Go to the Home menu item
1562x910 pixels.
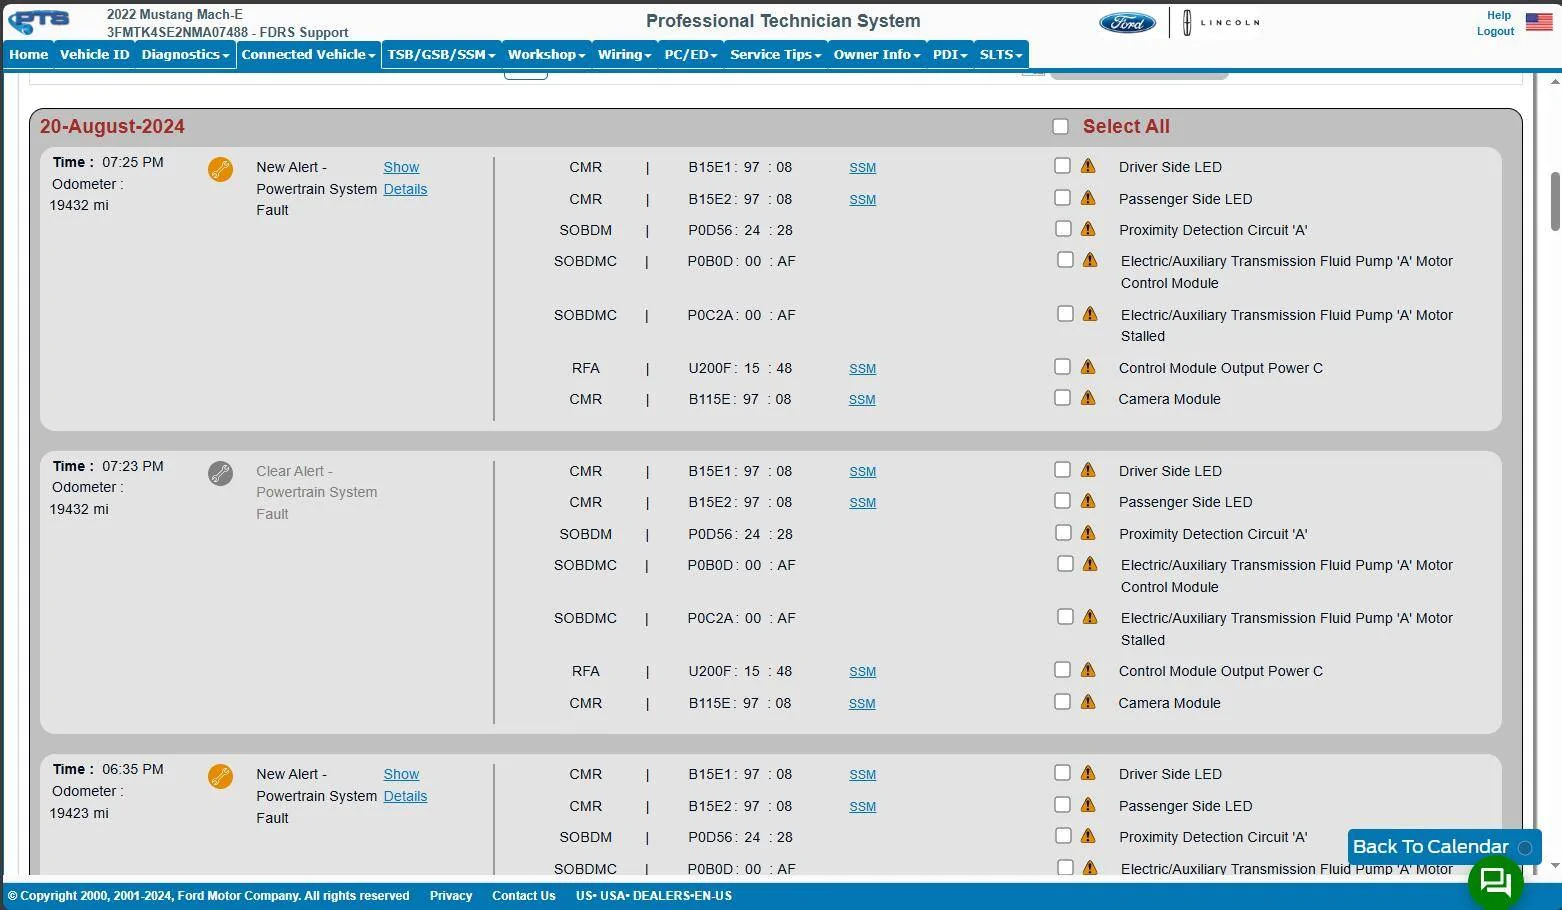pos(29,55)
